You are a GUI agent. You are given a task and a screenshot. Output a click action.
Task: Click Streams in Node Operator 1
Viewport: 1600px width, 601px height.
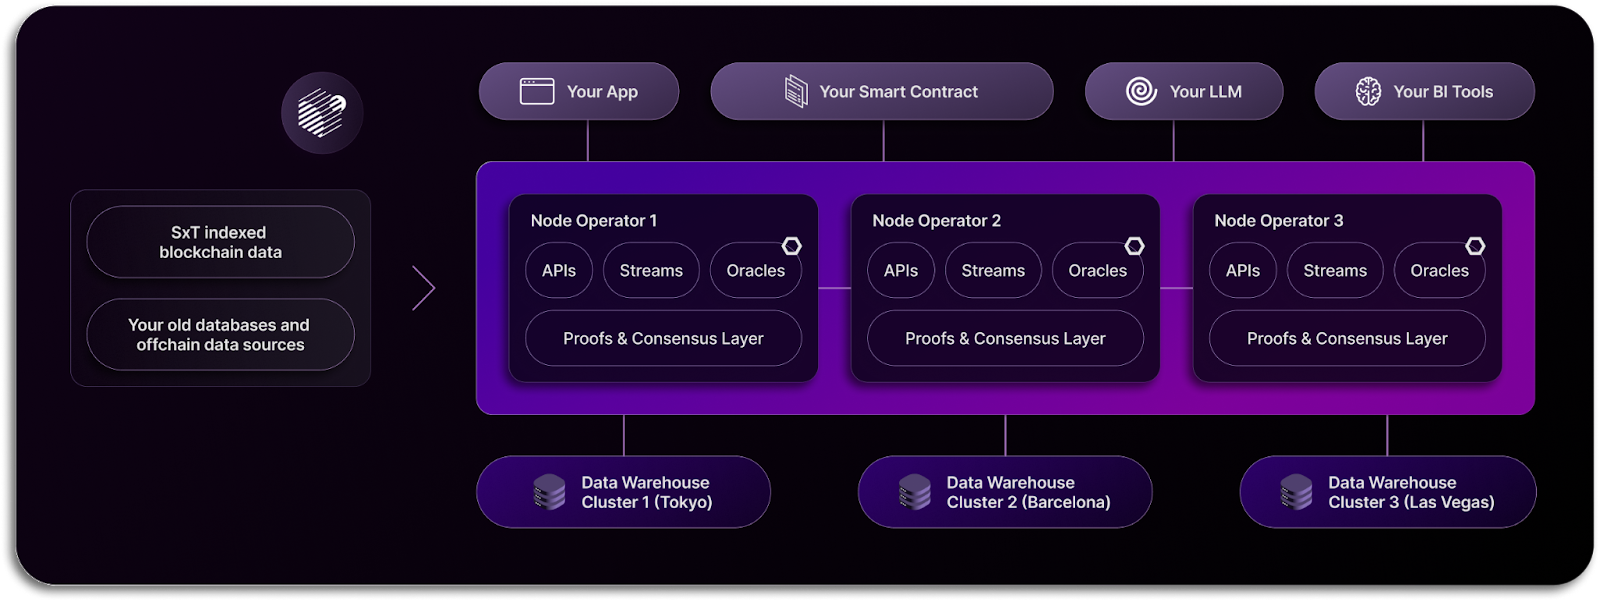pyautogui.click(x=651, y=270)
